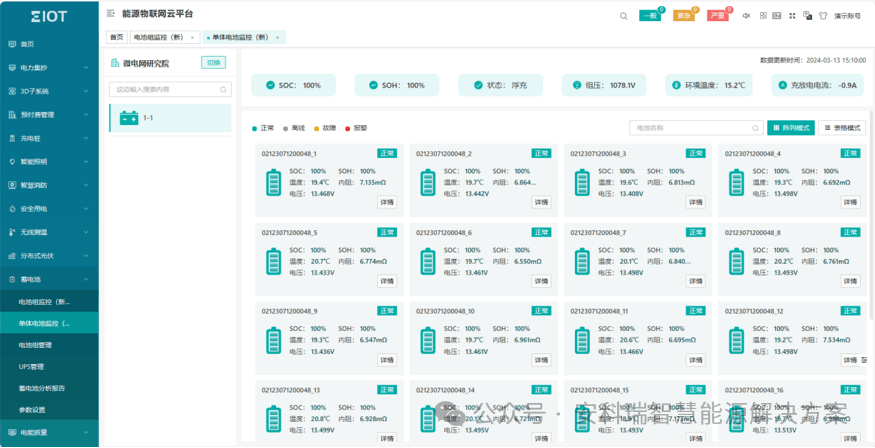Click the 这边输入搜索内容 search box
The width and height of the screenshot is (875, 448).
(170, 89)
